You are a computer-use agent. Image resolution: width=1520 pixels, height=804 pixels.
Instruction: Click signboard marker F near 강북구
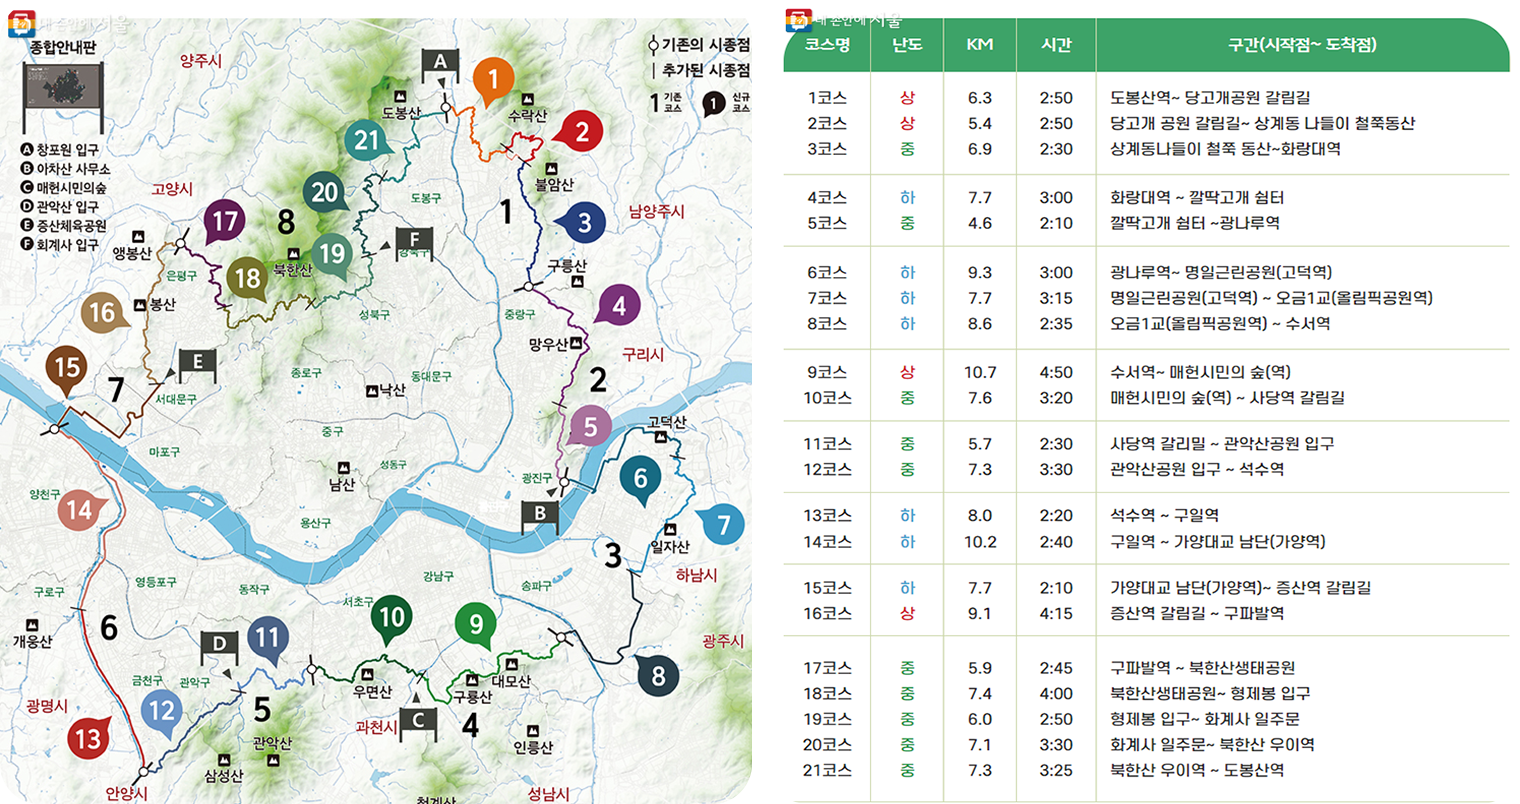[414, 240]
